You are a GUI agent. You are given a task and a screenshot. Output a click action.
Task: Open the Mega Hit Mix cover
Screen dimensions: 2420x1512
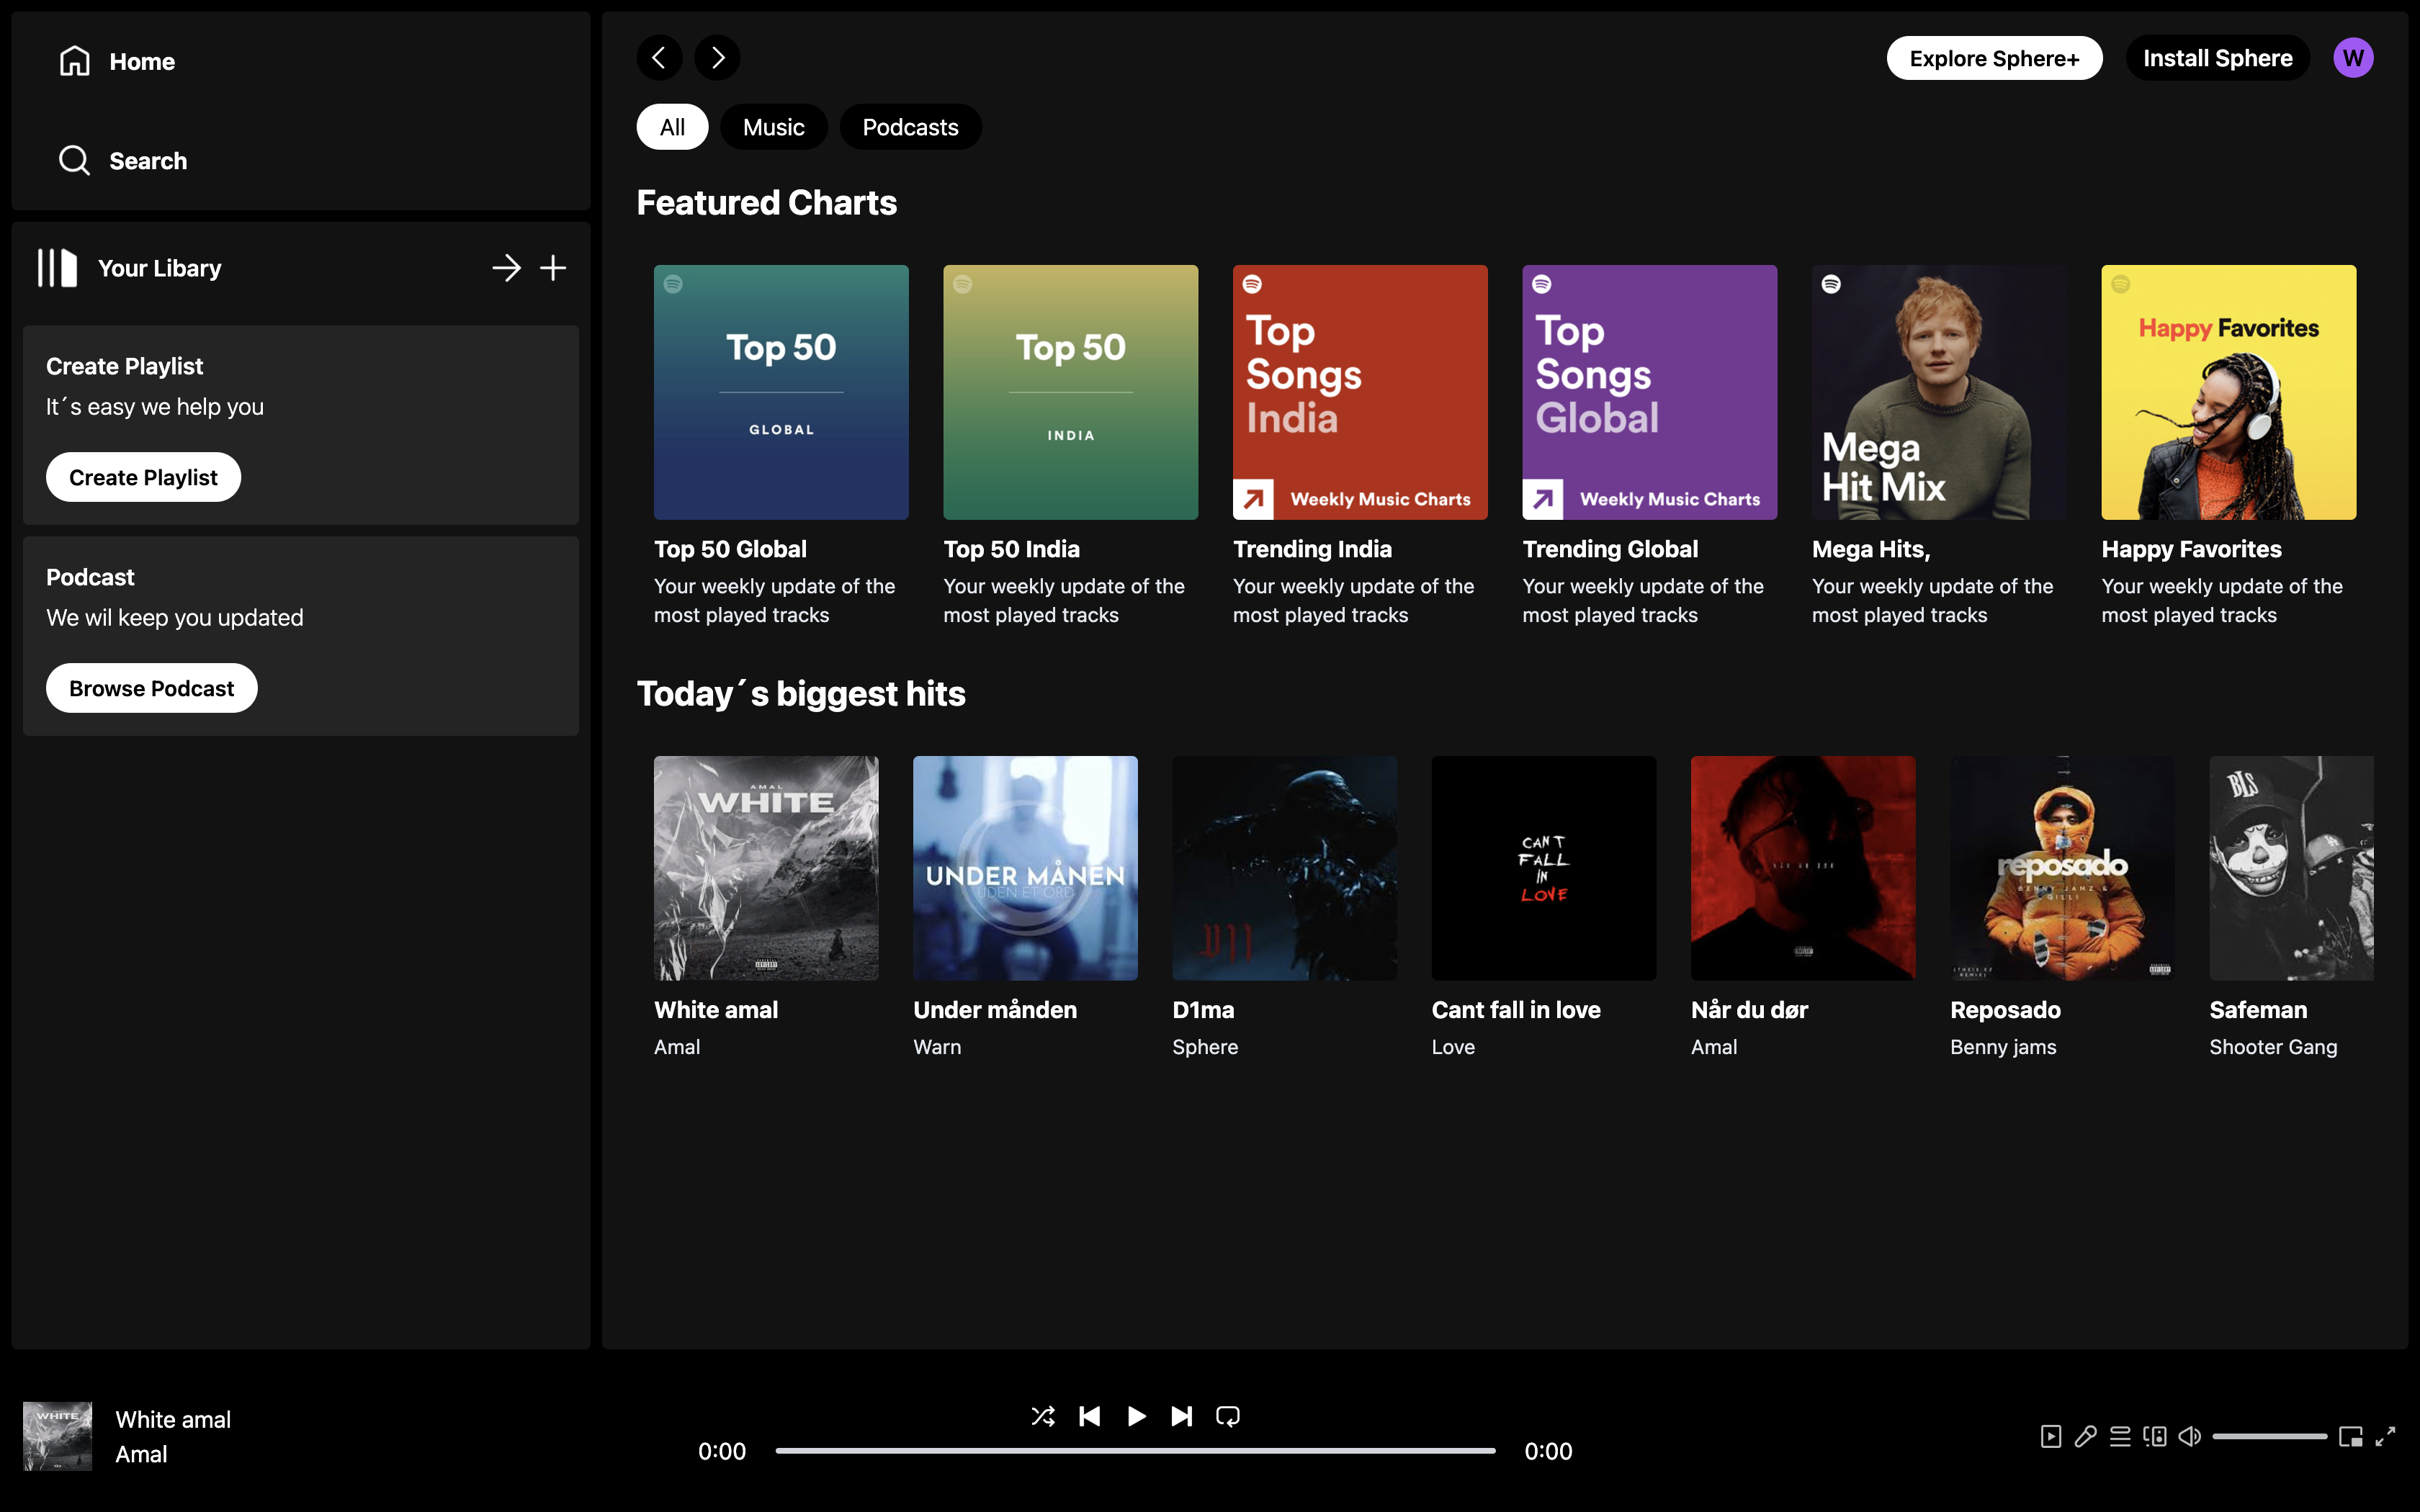[1939, 392]
